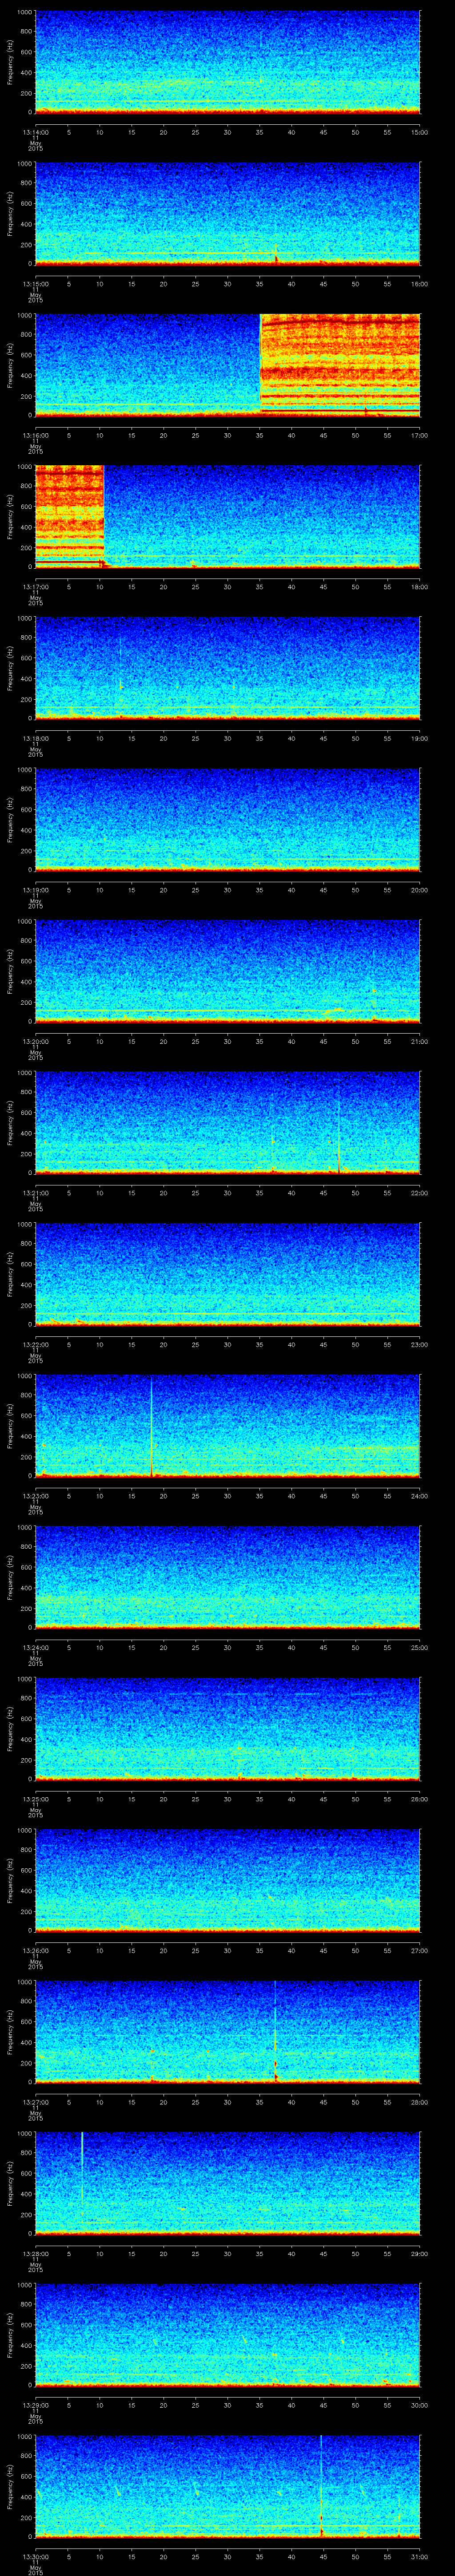Click the 13:22:00 timestamp label
This screenshot has width=455, height=2576.
pyautogui.click(x=36, y=1344)
